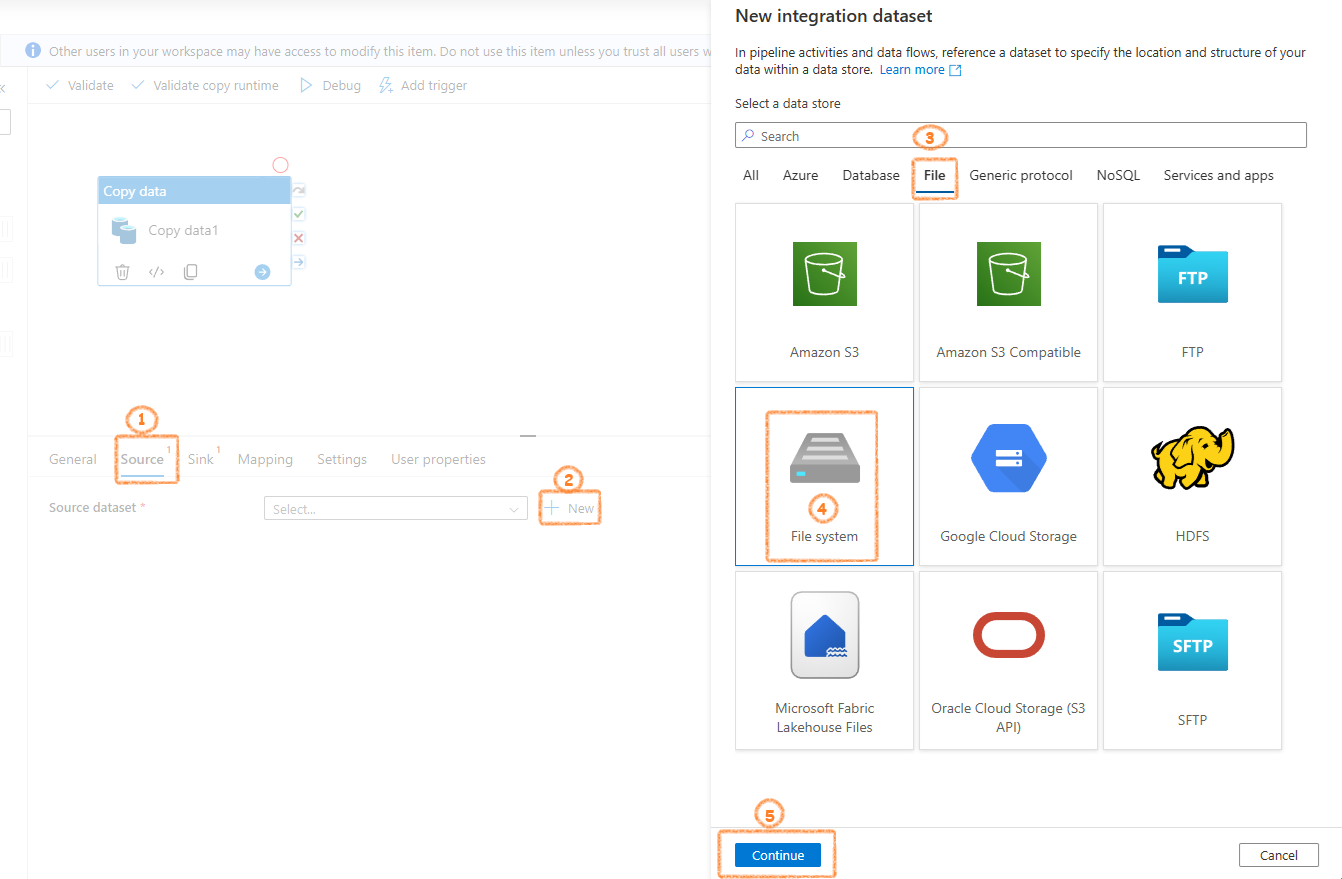
Task: Click the Continue button
Action: click(778, 855)
